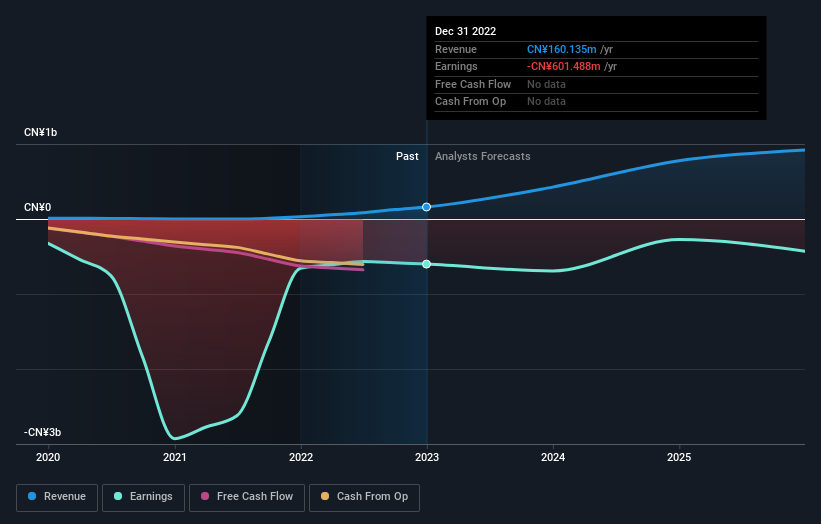Image resolution: width=821 pixels, height=524 pixels.
Task: Click the Earnings tooltip row label
Action: tap(456, 66)
